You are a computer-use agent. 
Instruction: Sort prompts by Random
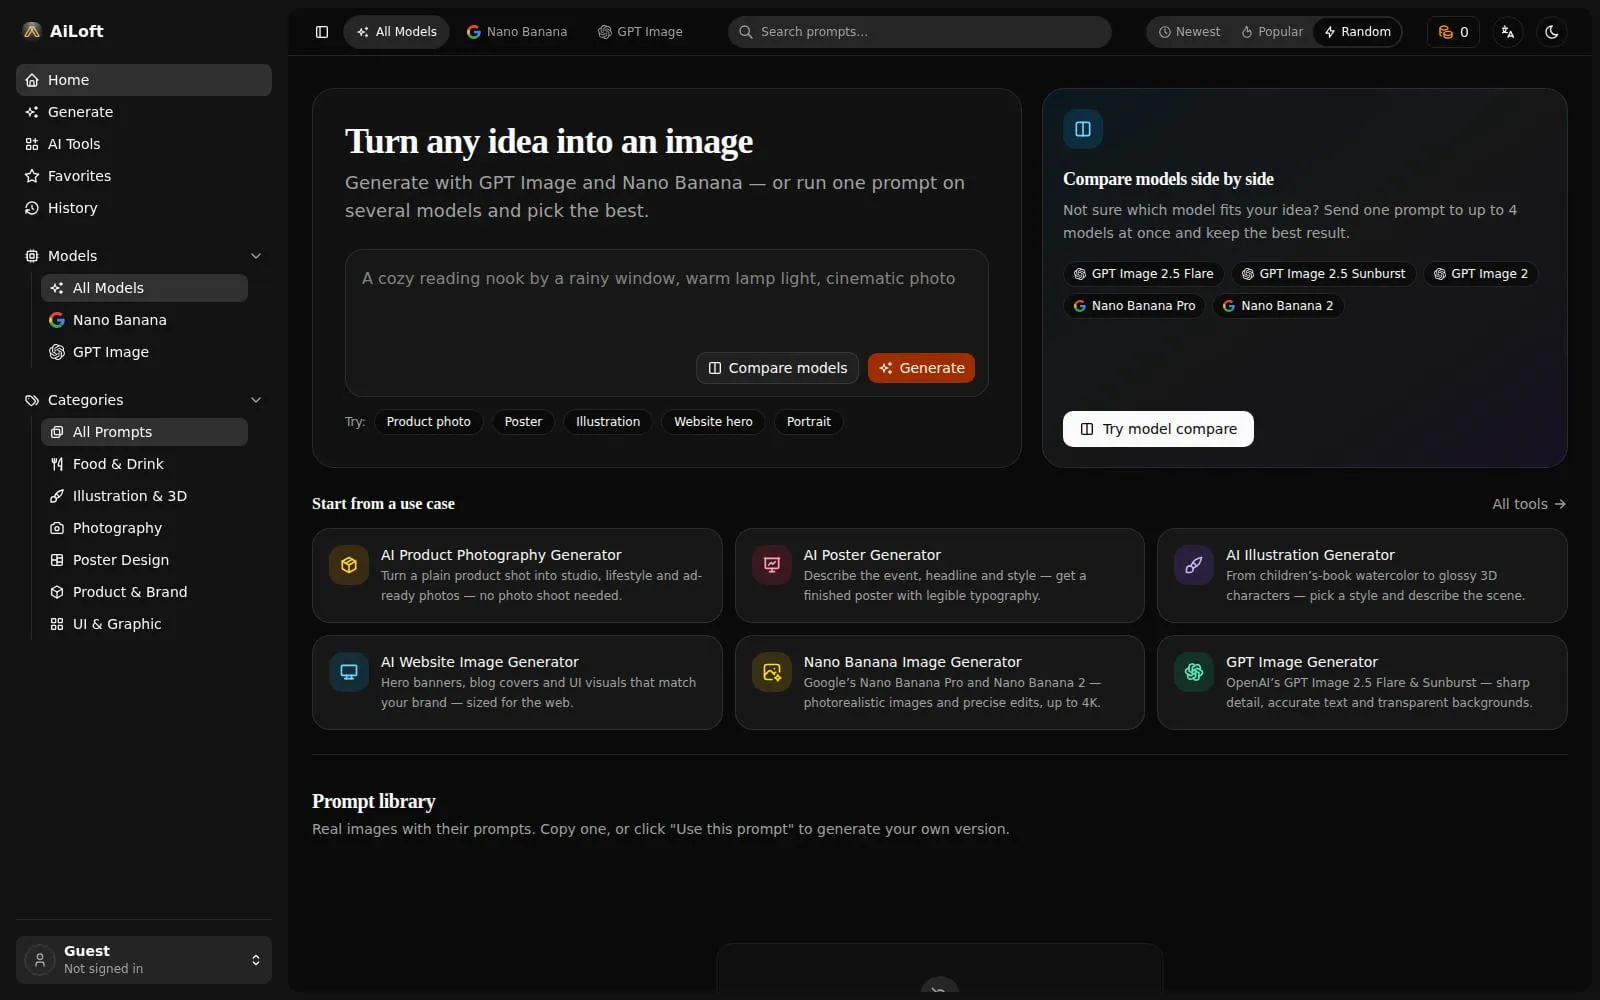(x=1357, y=32)
